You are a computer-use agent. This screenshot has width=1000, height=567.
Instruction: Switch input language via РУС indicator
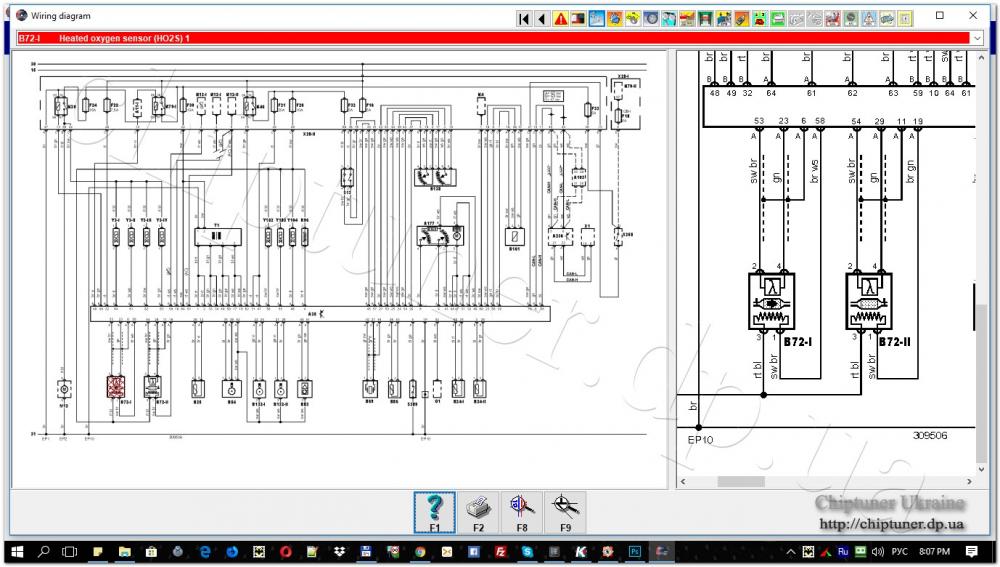point(899,552)
